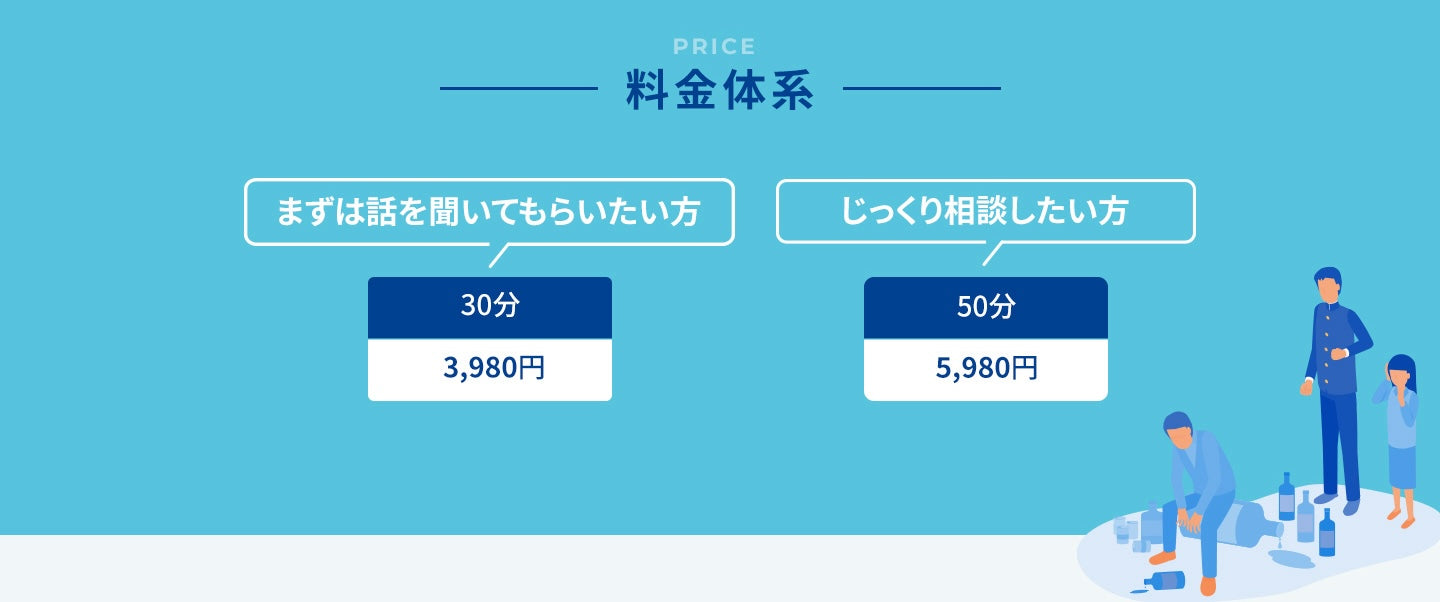Click the horizontal line right of 料金体系
1440x602 pixels.
[921, 89]
